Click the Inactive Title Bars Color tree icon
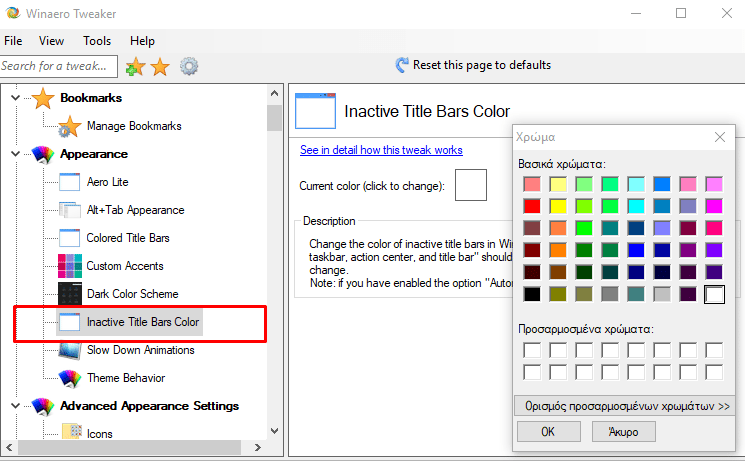Image resolution: width=745 pixels, height=461 pixels. (x=69, y=322)
